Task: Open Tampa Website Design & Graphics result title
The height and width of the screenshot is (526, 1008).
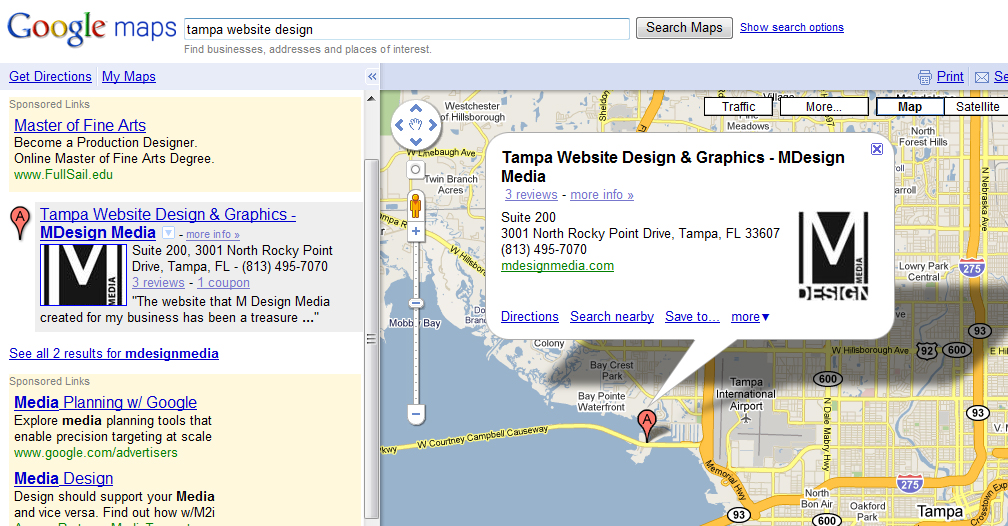Action: pyautogui.click(x=168, y=223)
